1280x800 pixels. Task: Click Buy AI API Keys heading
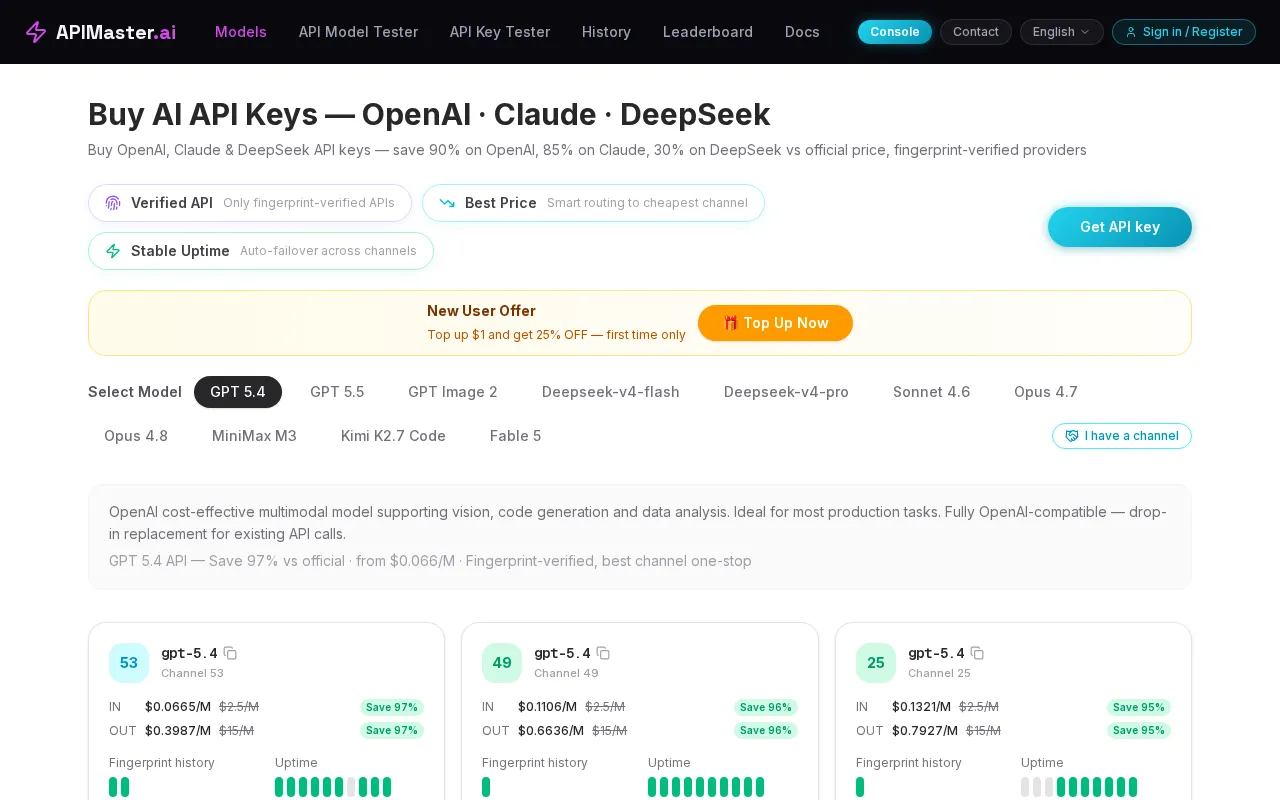(429, 114)
